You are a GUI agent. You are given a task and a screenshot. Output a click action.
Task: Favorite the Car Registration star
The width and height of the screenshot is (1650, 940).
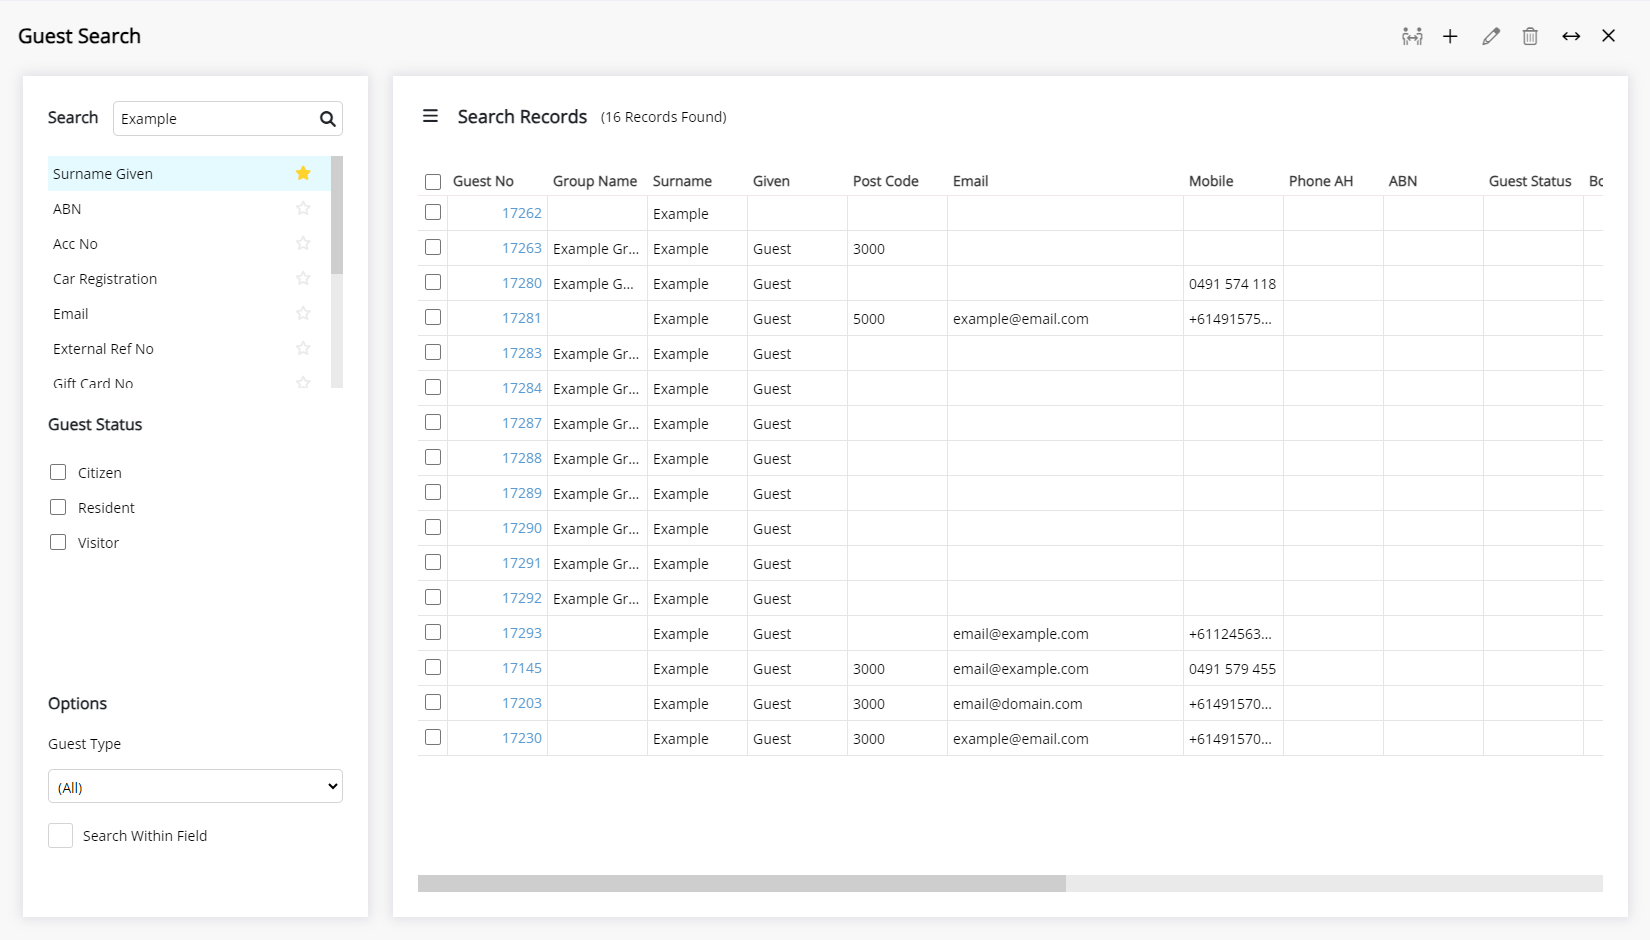[x=303, y=278]
